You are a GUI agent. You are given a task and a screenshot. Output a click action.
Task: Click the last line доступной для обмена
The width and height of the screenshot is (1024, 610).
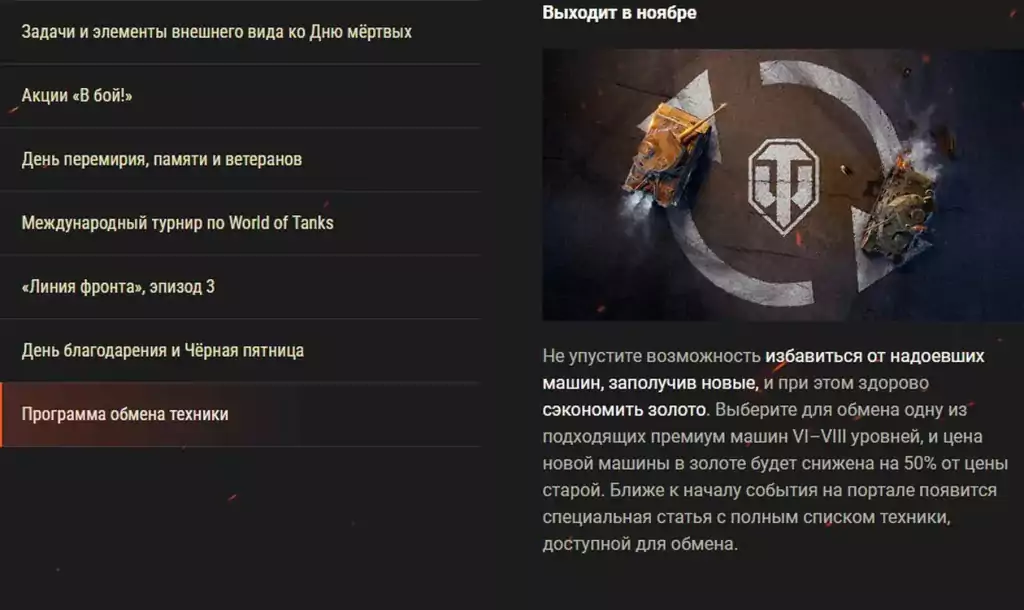pyautogui.click(x=639, y=543)
